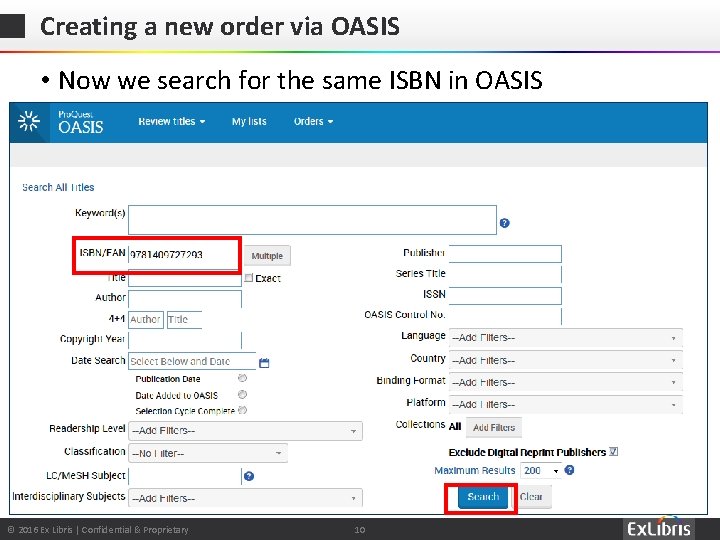Open the Review titles menu
The height and width of the screenshot is (540, 720).
point(172,122)
